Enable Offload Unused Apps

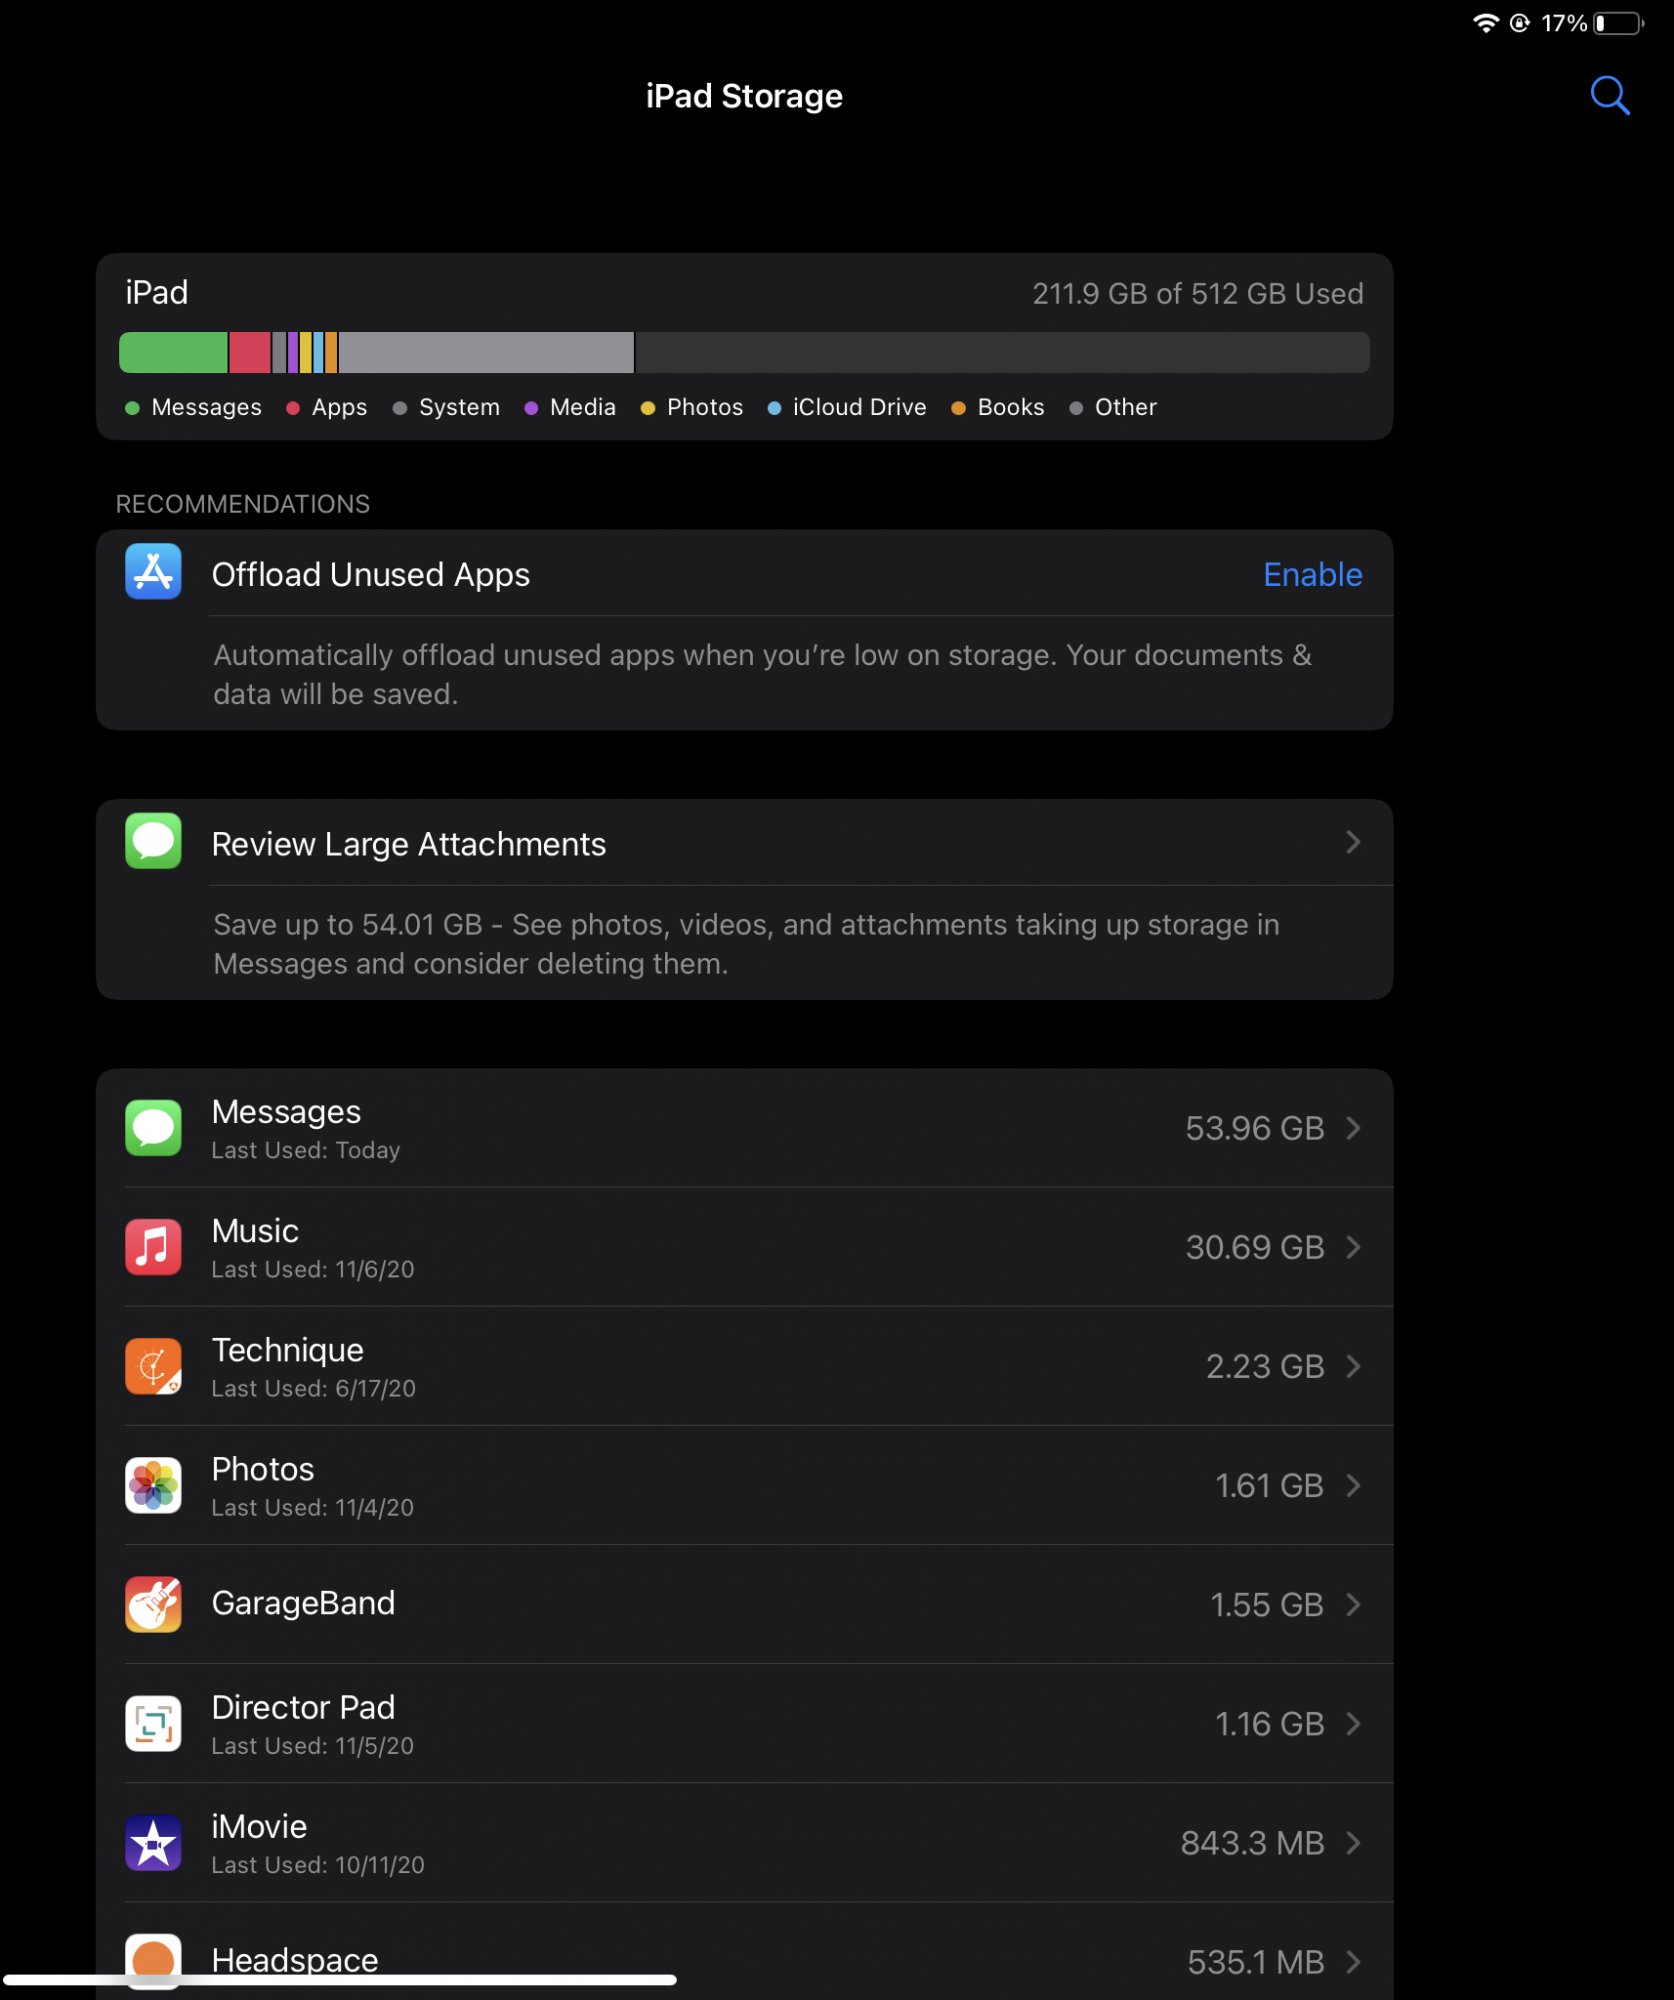pos(1312,574)
